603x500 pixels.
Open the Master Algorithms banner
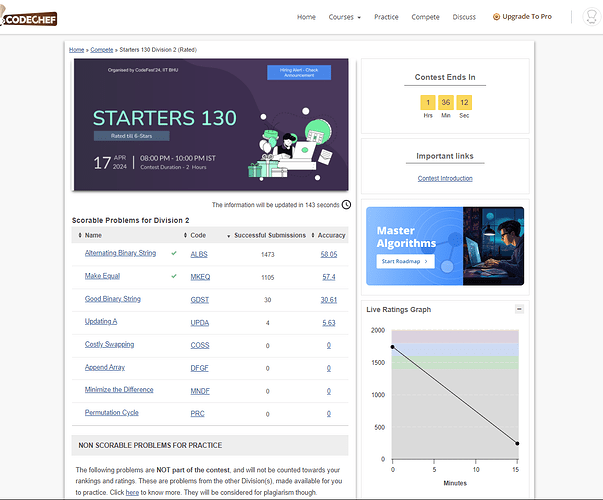click(x=445, y=246)
